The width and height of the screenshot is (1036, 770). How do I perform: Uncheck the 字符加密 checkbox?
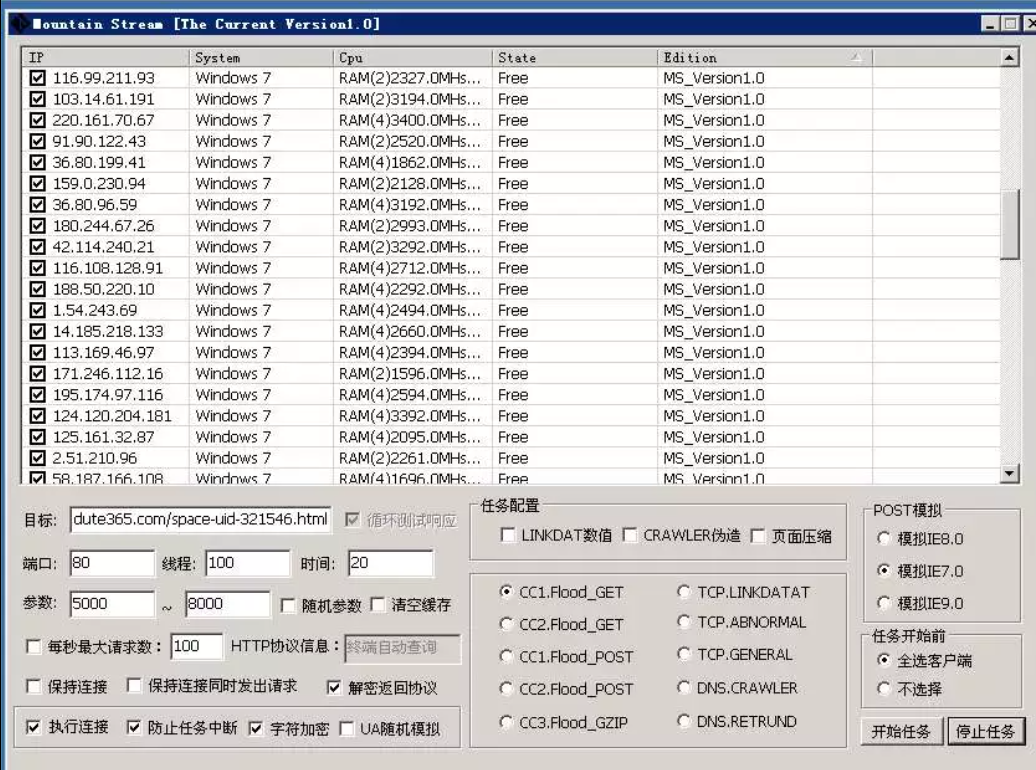click(x=256, y=728)
